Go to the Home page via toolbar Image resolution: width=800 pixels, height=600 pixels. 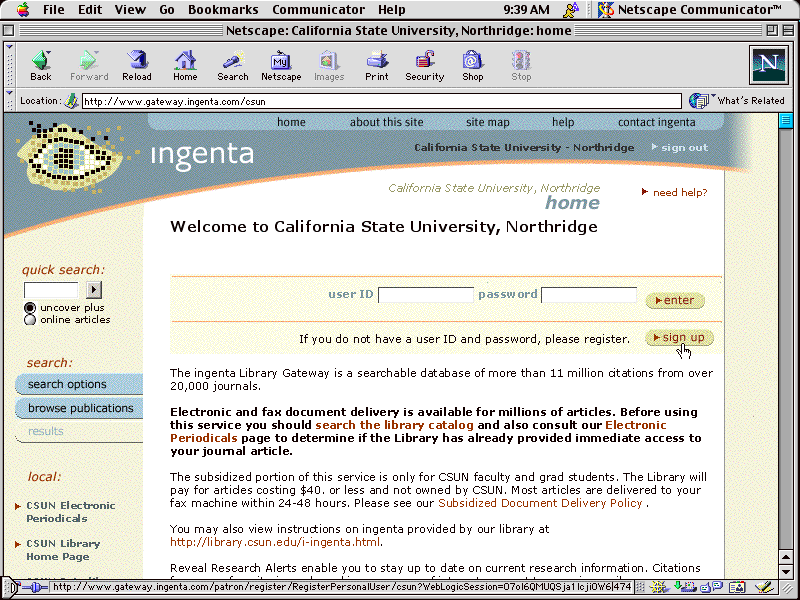tap(185, 66)
